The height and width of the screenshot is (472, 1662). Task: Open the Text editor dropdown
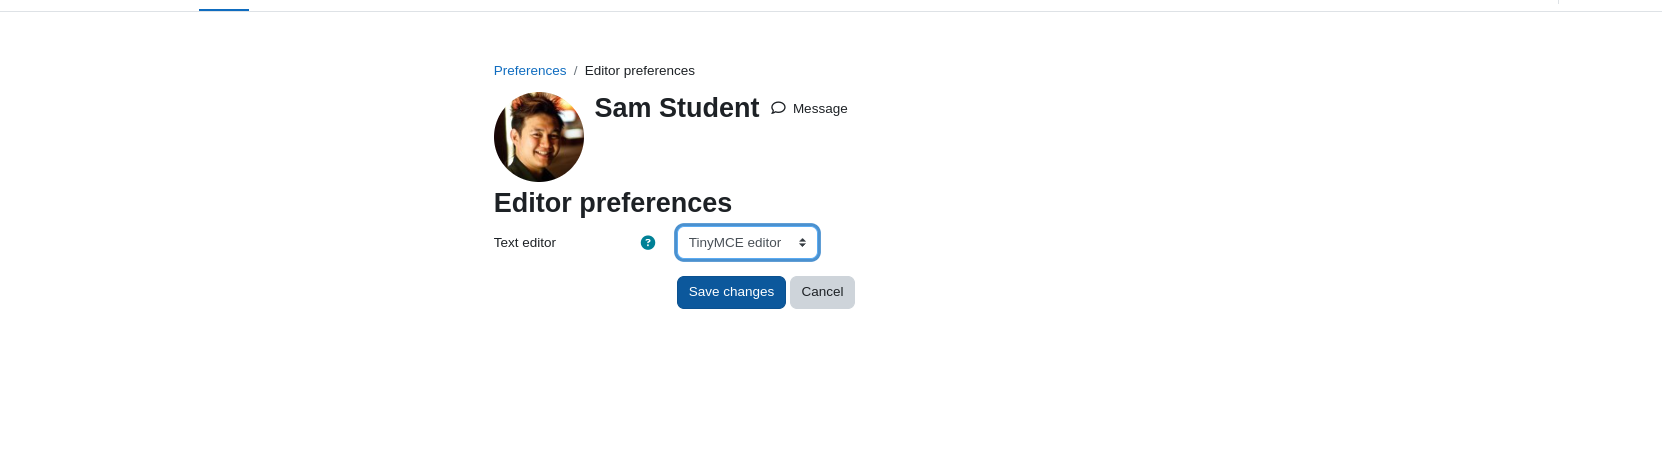tap(748, 243)
